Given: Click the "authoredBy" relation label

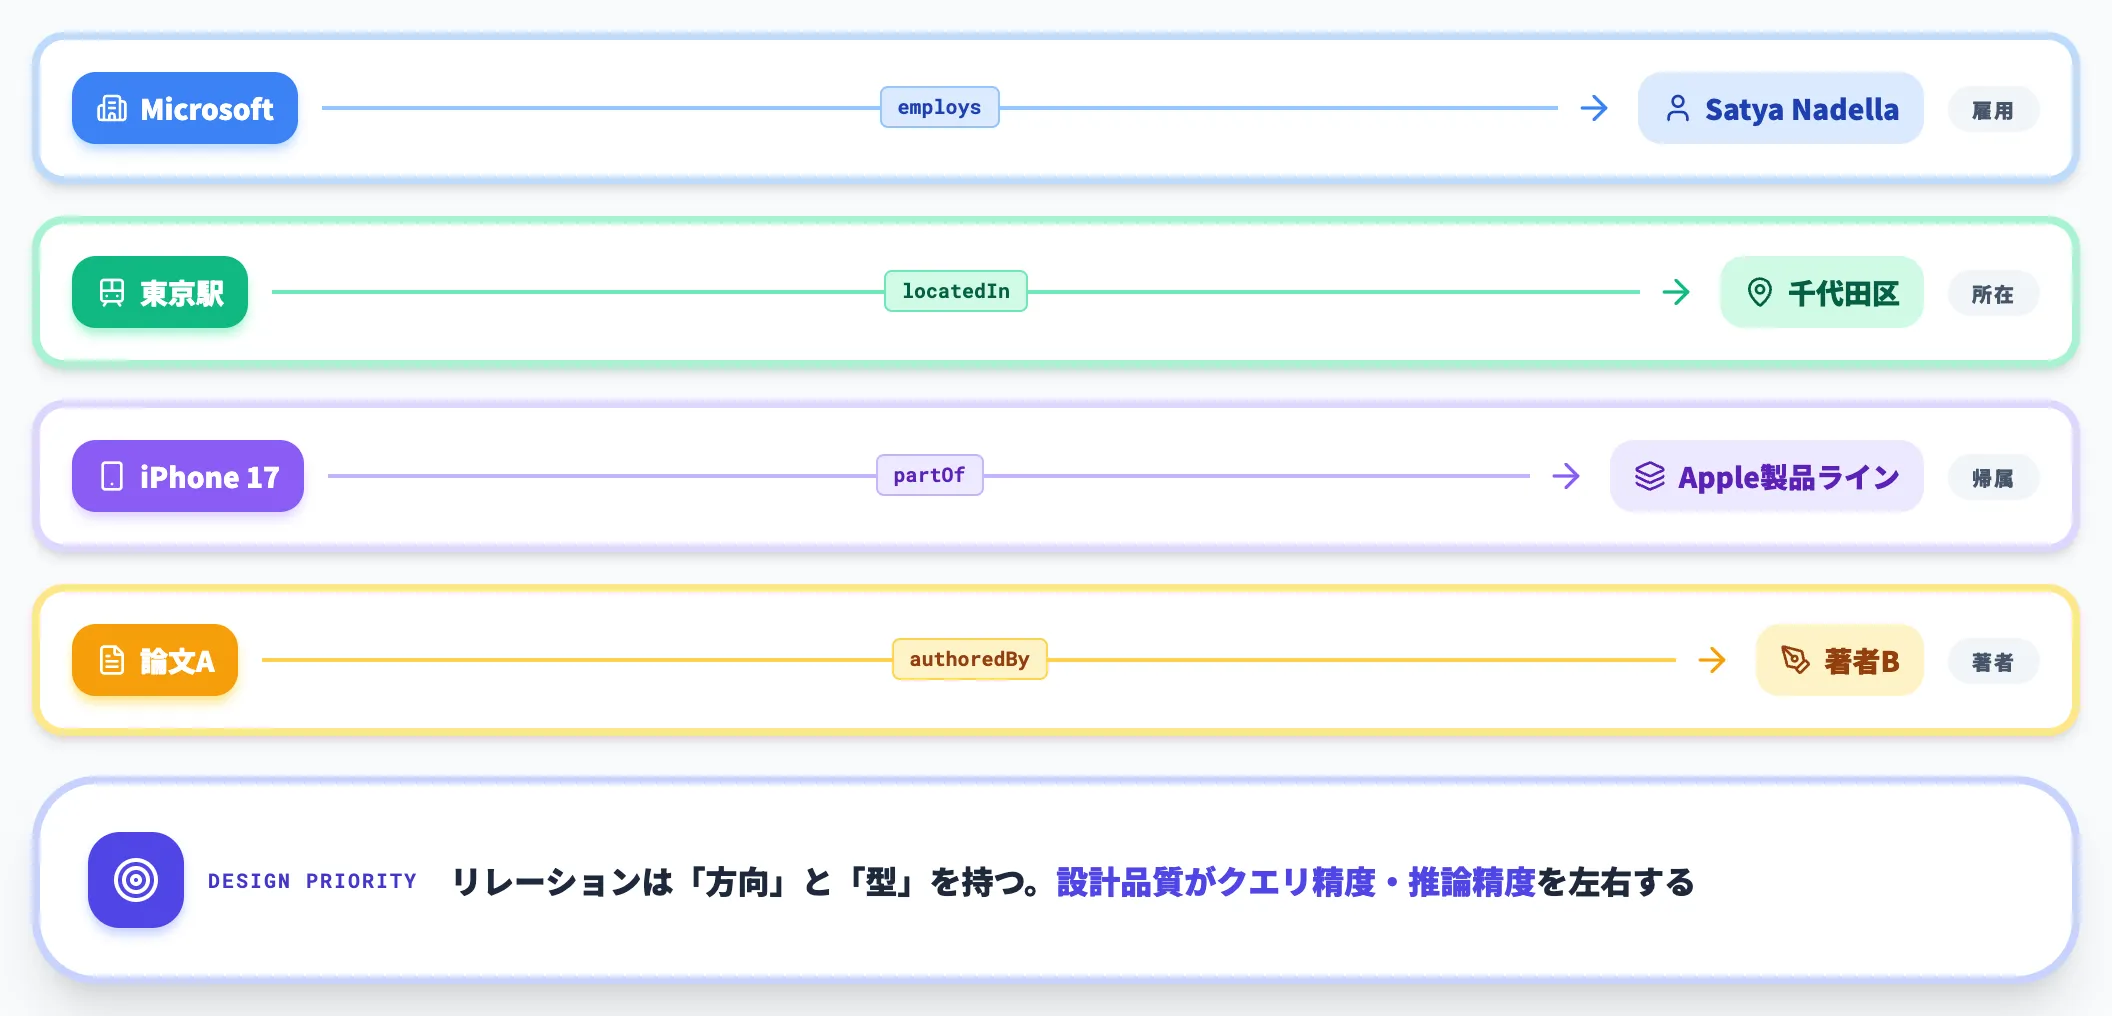Looking at the screenshot, I should click(970, 659).
